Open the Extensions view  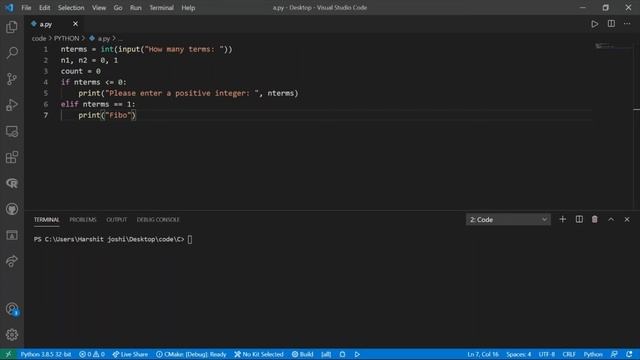point(12,157)
